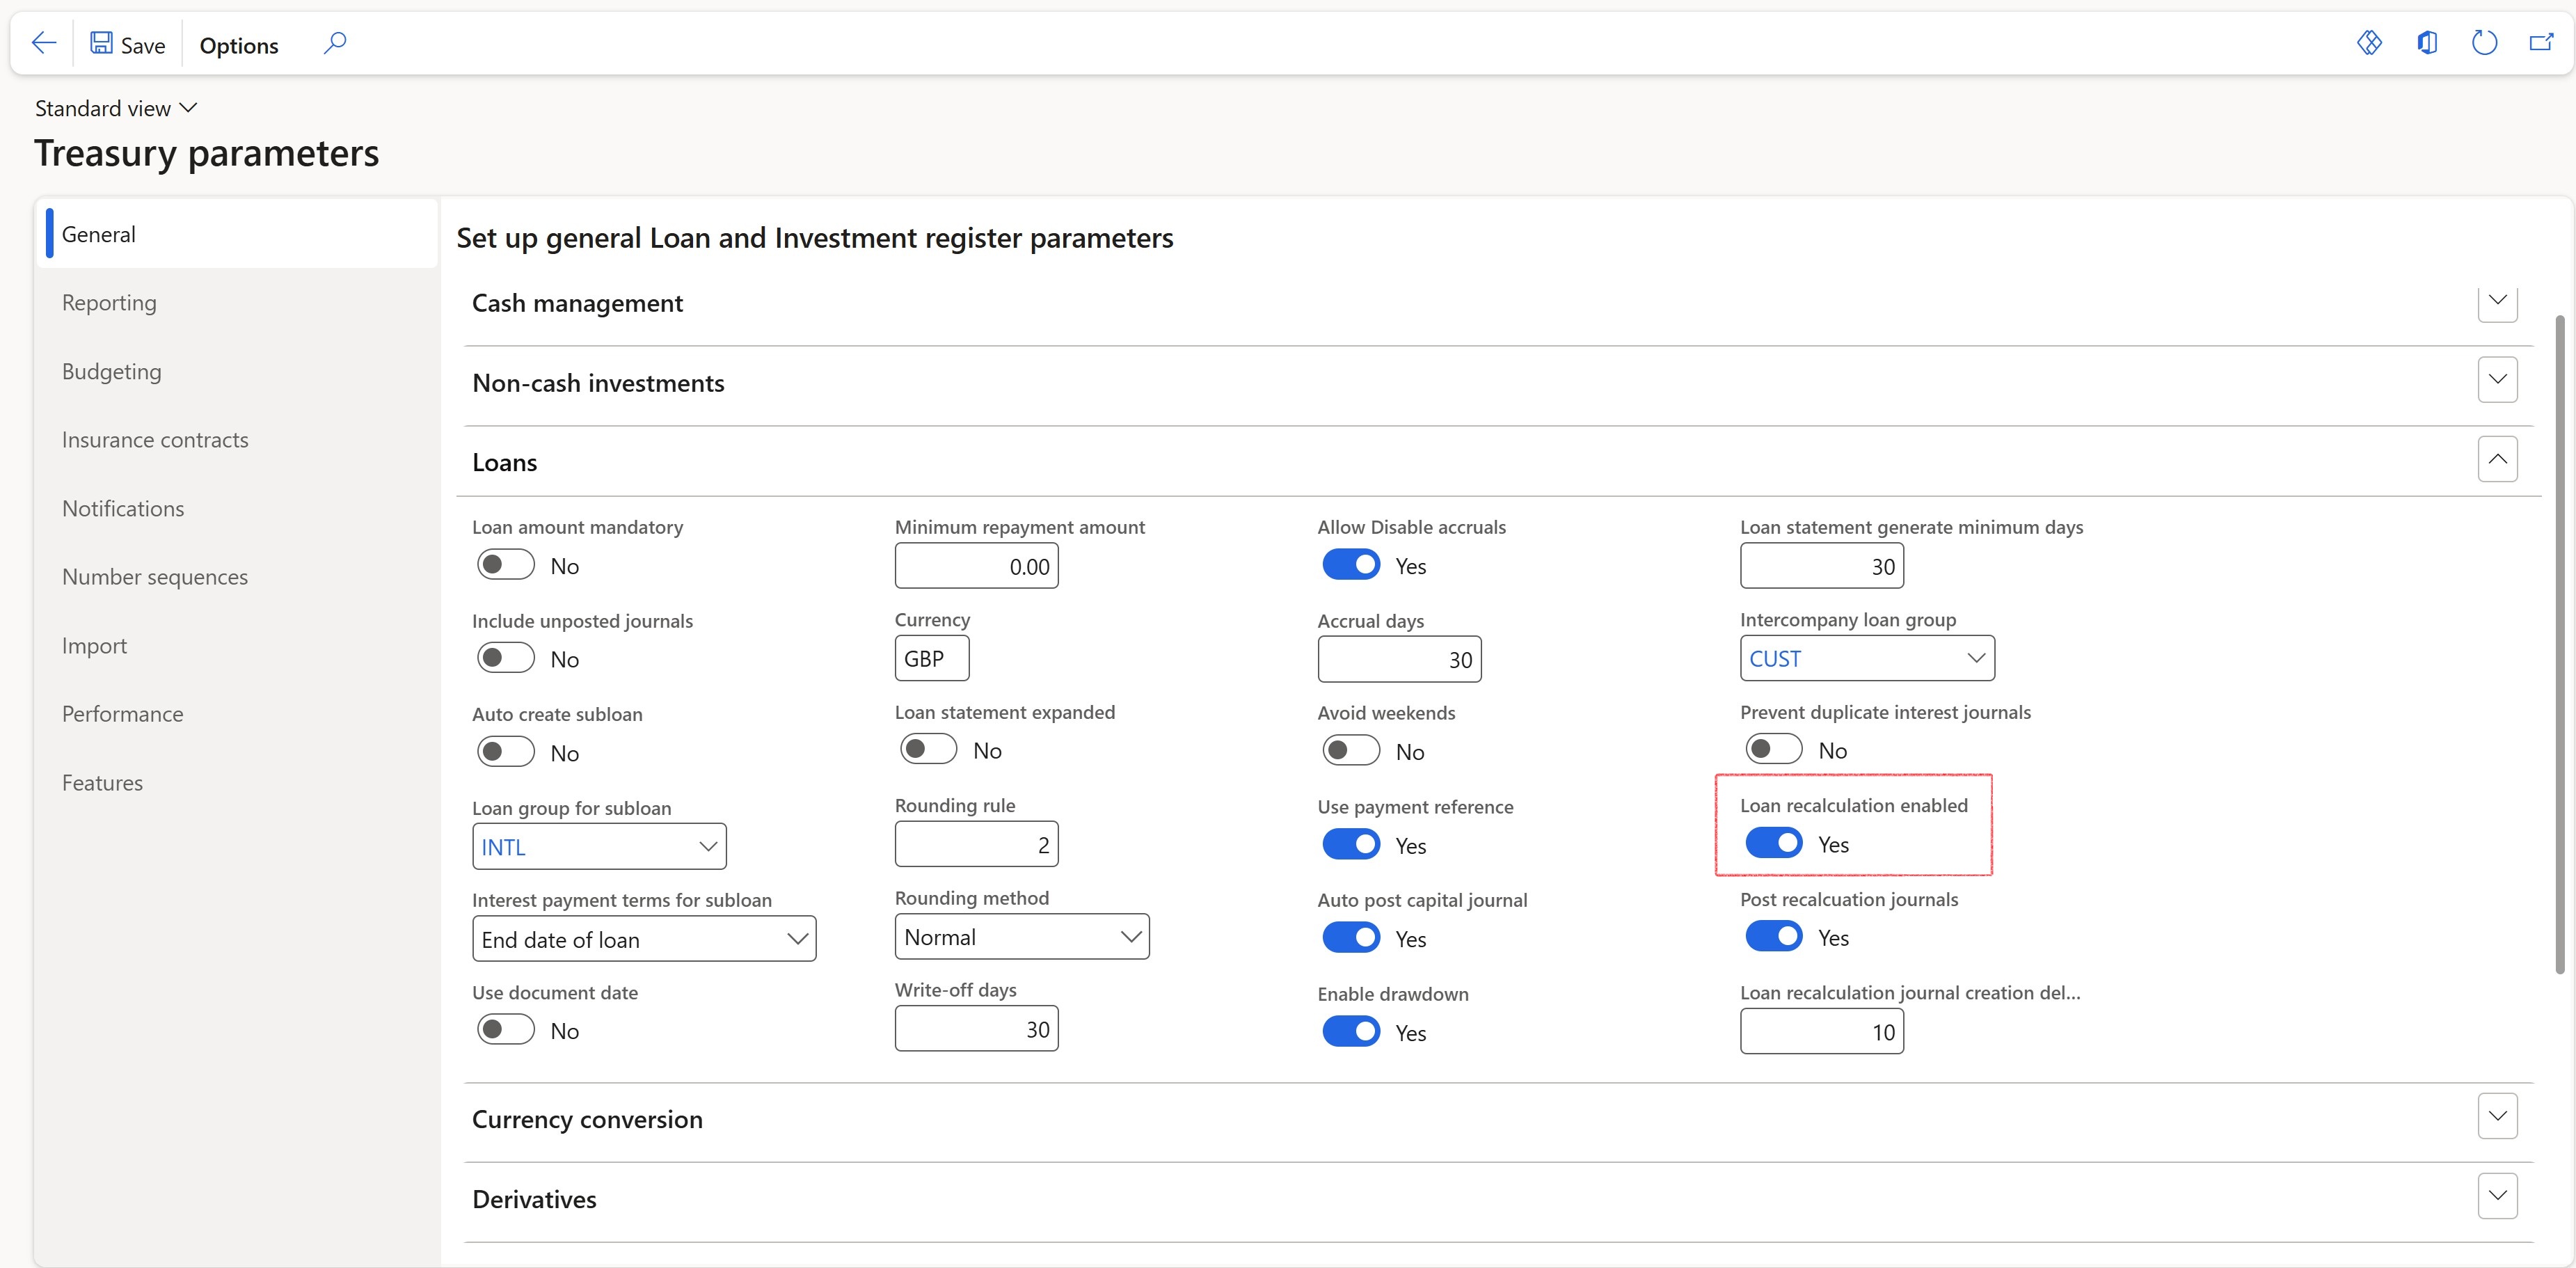Open the diamond personalization icon
2576x1268 pixels.
(2369, 43)
